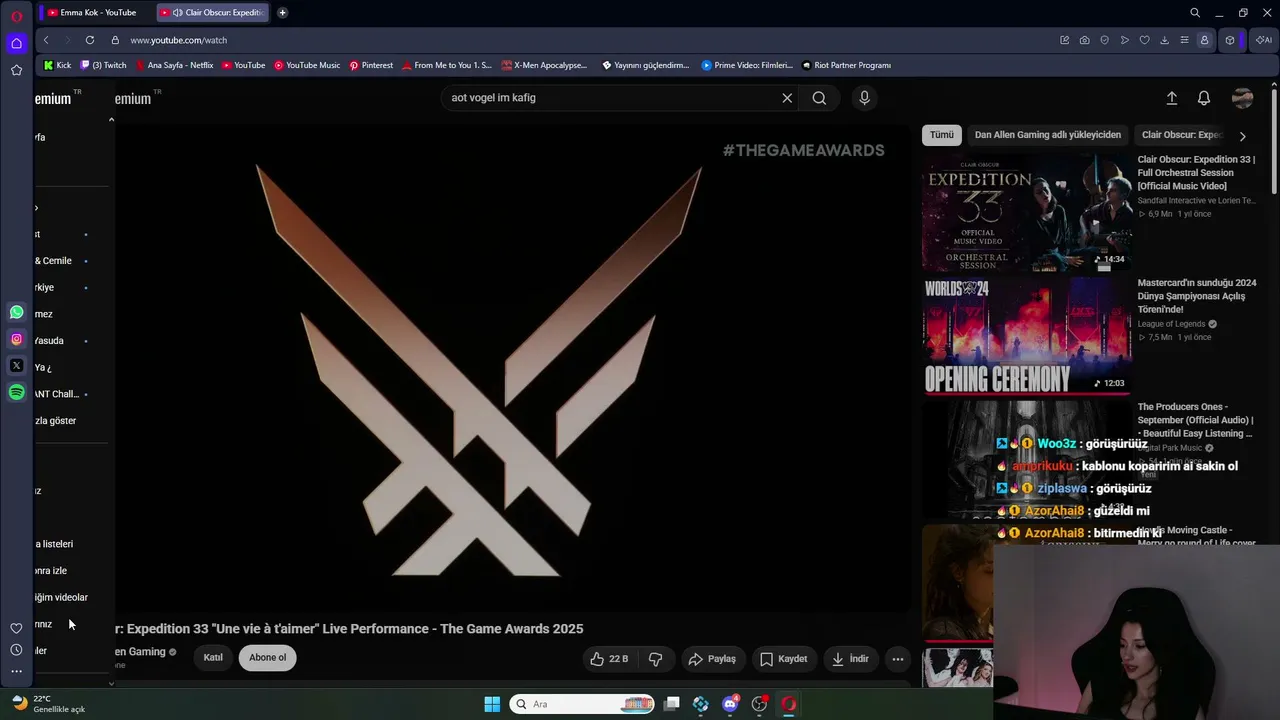1280x720 pixels.
Task: Open Task View on the taskbar
Action: 672,704
